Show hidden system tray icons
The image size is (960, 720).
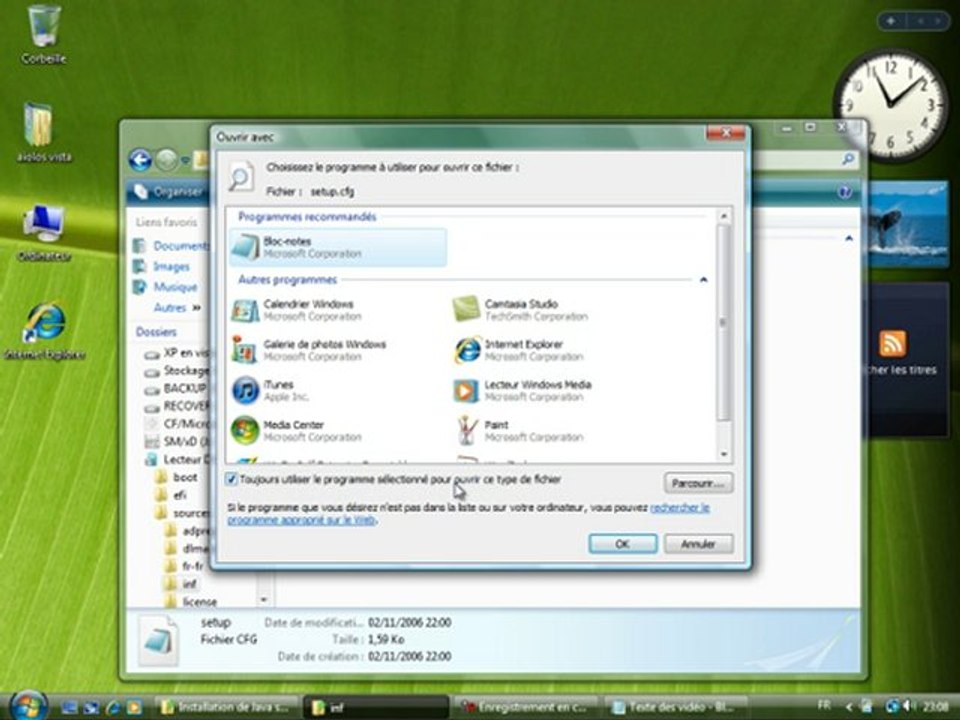(849, 707)
